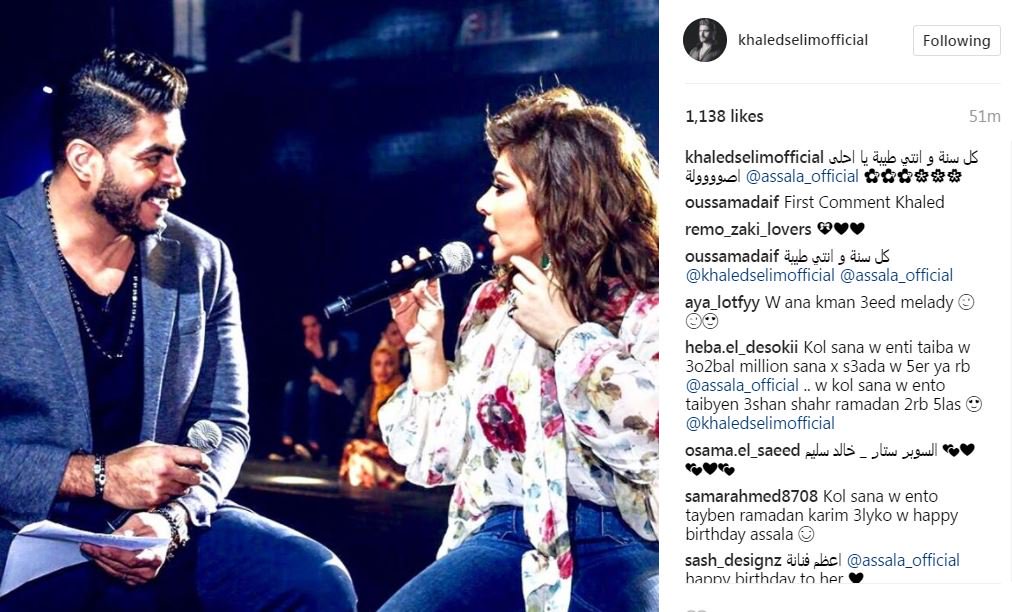Visit aya_lotfyy commenter profile
This screenshot has height=612, width=1012.
722,302
